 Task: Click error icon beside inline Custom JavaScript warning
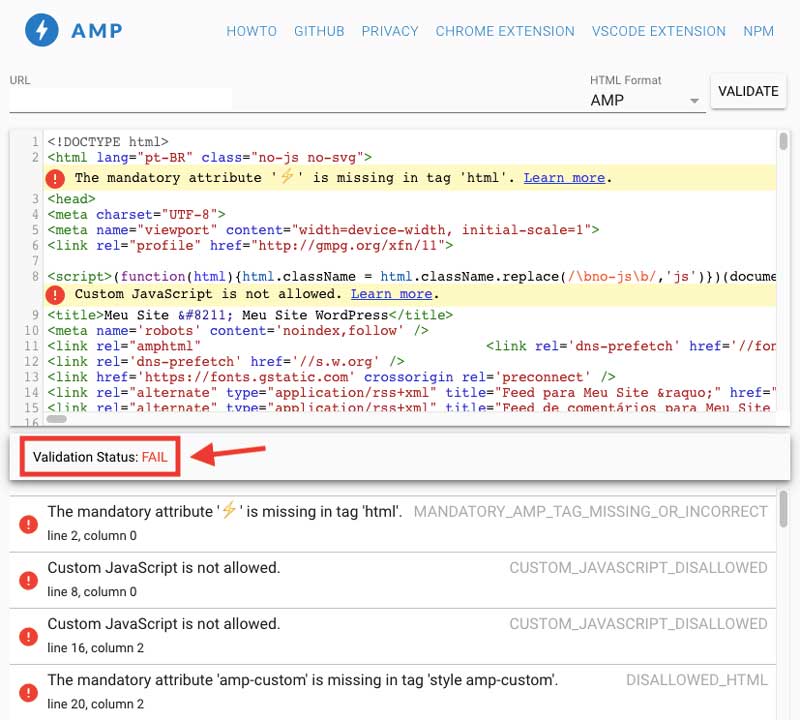[56, 295]
